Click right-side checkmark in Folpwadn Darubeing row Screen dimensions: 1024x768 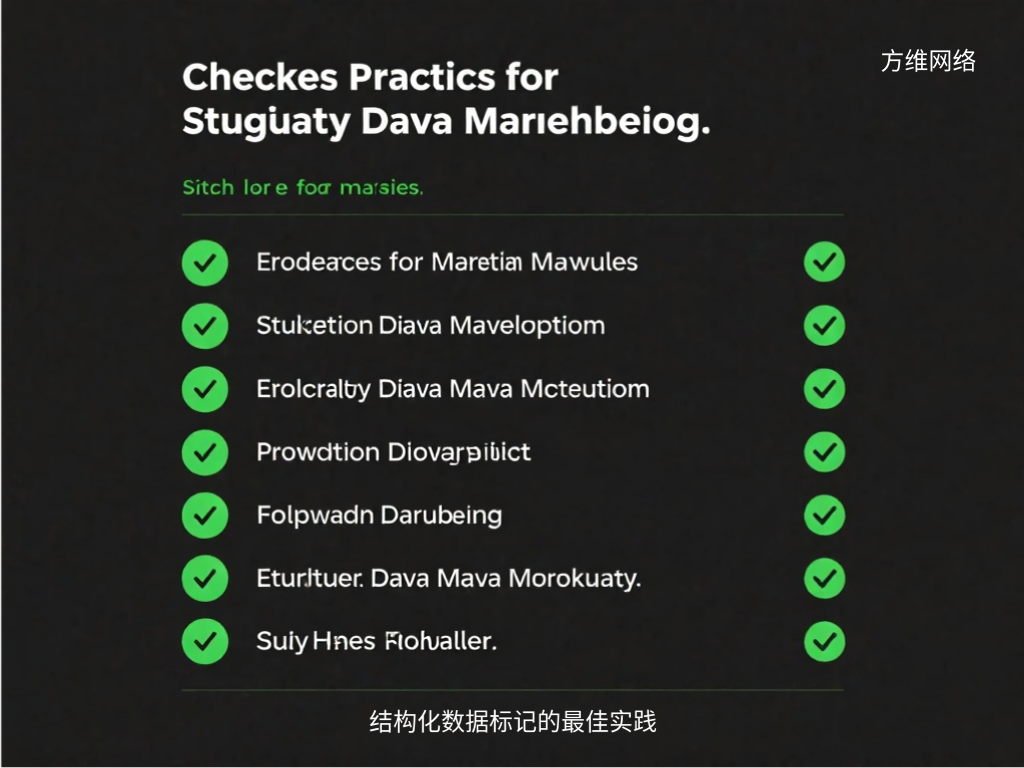(x=824, y=515)
